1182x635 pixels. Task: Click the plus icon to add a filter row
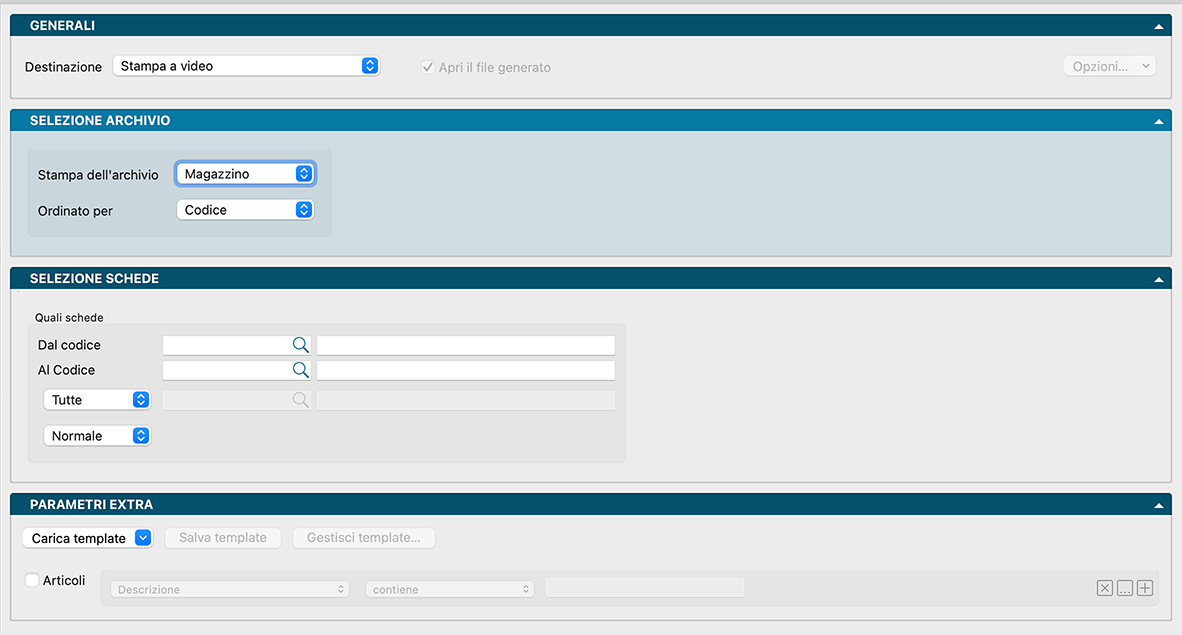[1145, 589]
